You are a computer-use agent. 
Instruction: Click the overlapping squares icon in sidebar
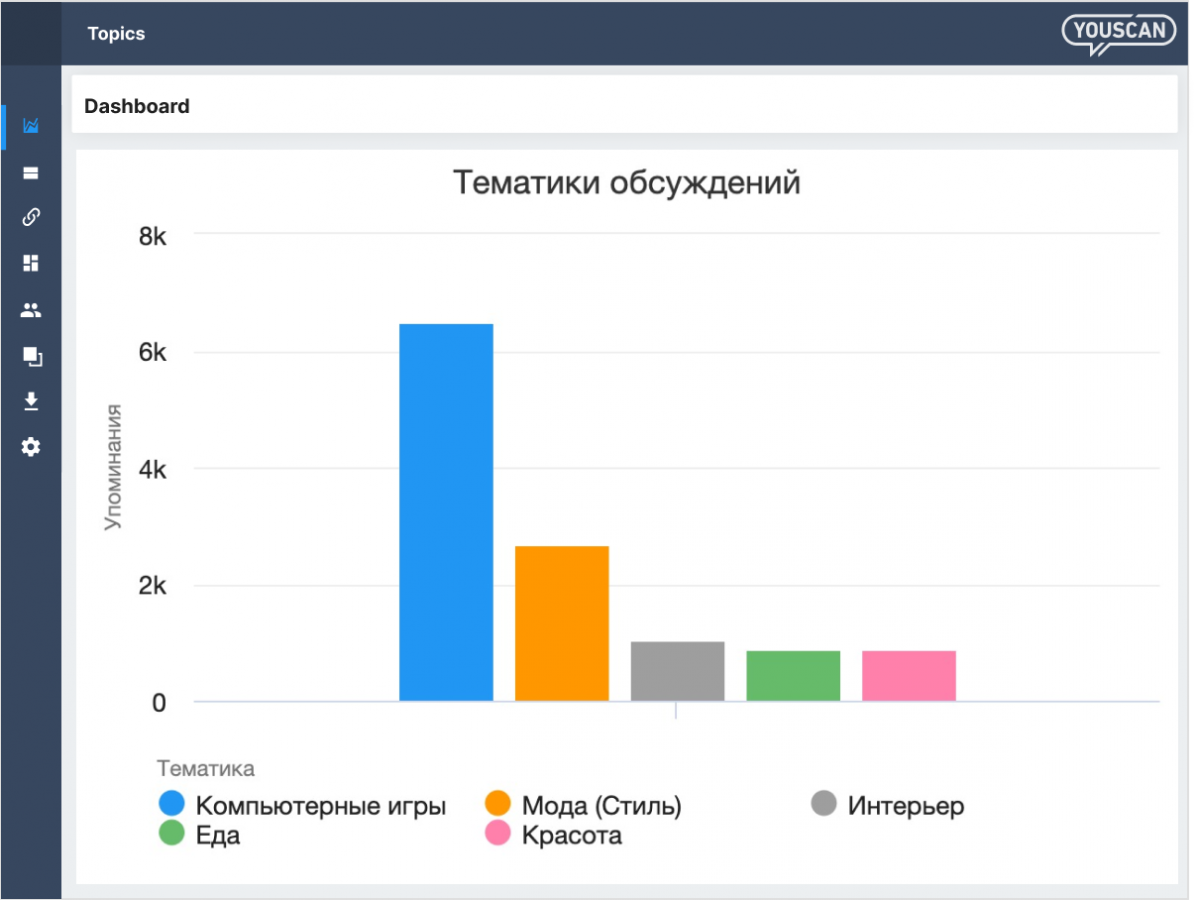[x=32, y=356]
